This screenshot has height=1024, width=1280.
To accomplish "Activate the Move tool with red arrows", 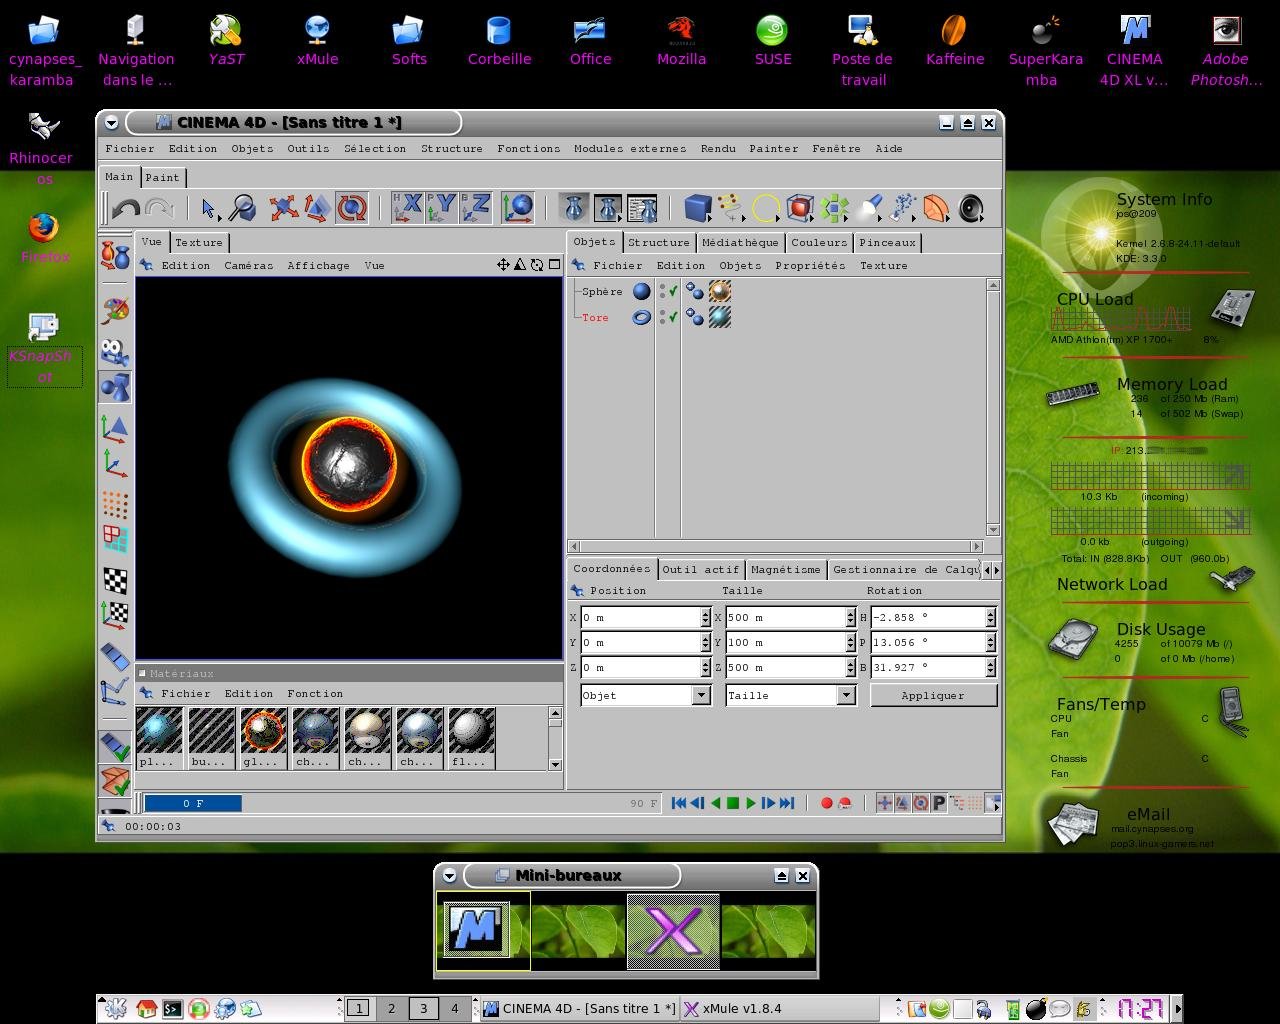I will pyautogui.click(x=284, y=208).
